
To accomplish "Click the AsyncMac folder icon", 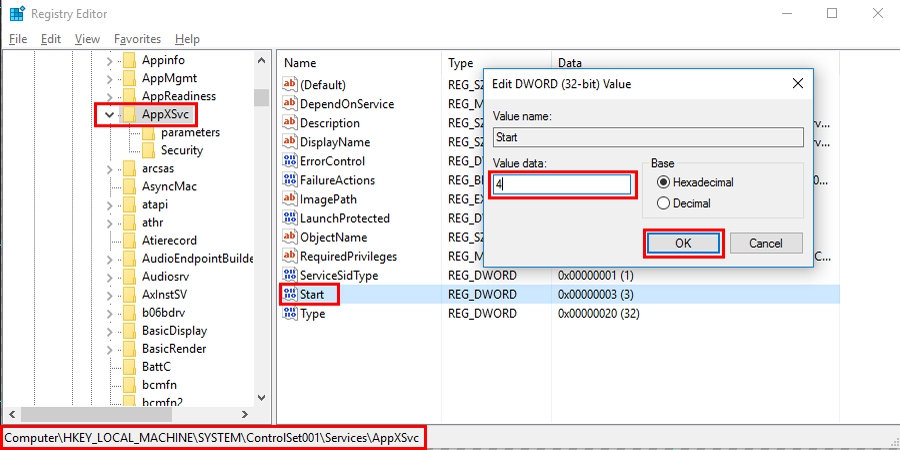I will point(130,186).
